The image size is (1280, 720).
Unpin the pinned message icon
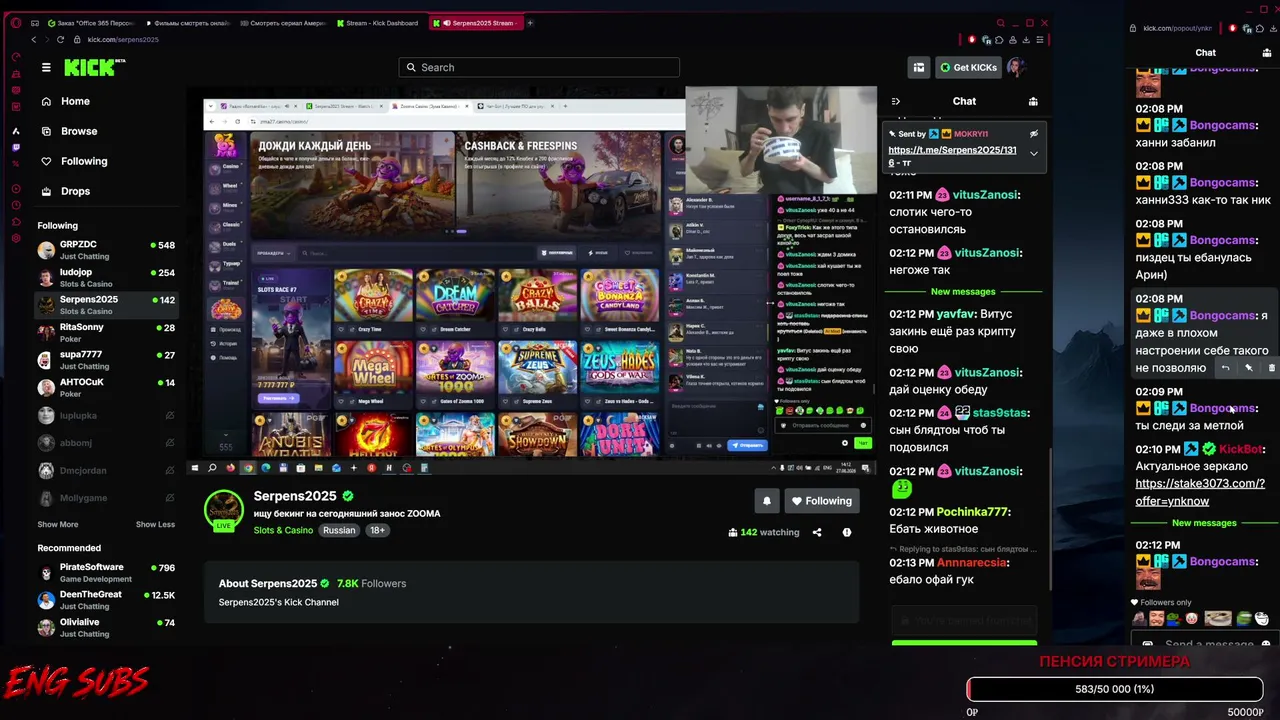pyautogui.click(x=1034, y=133)
